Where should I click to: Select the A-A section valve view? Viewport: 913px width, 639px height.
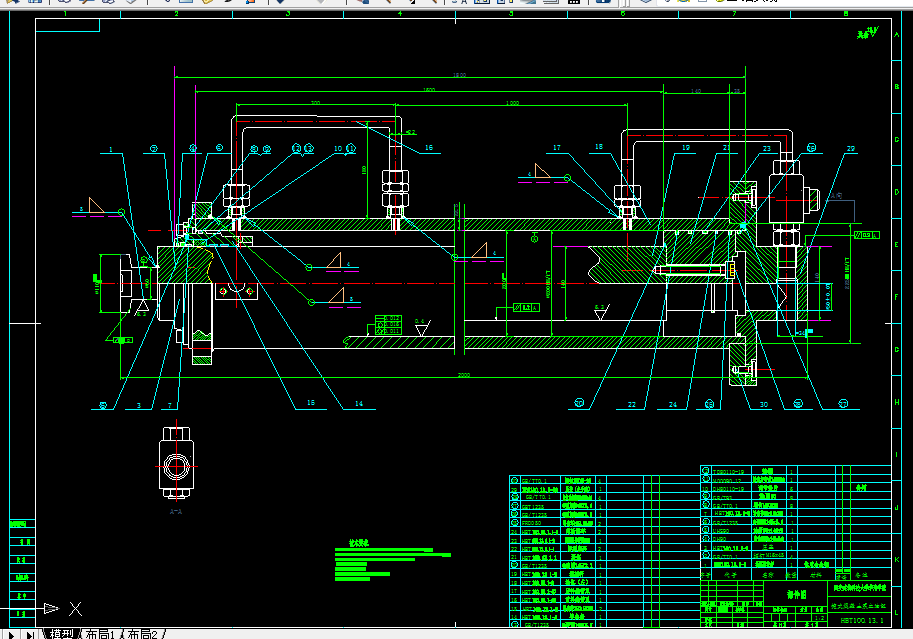[x=176, y=463]
